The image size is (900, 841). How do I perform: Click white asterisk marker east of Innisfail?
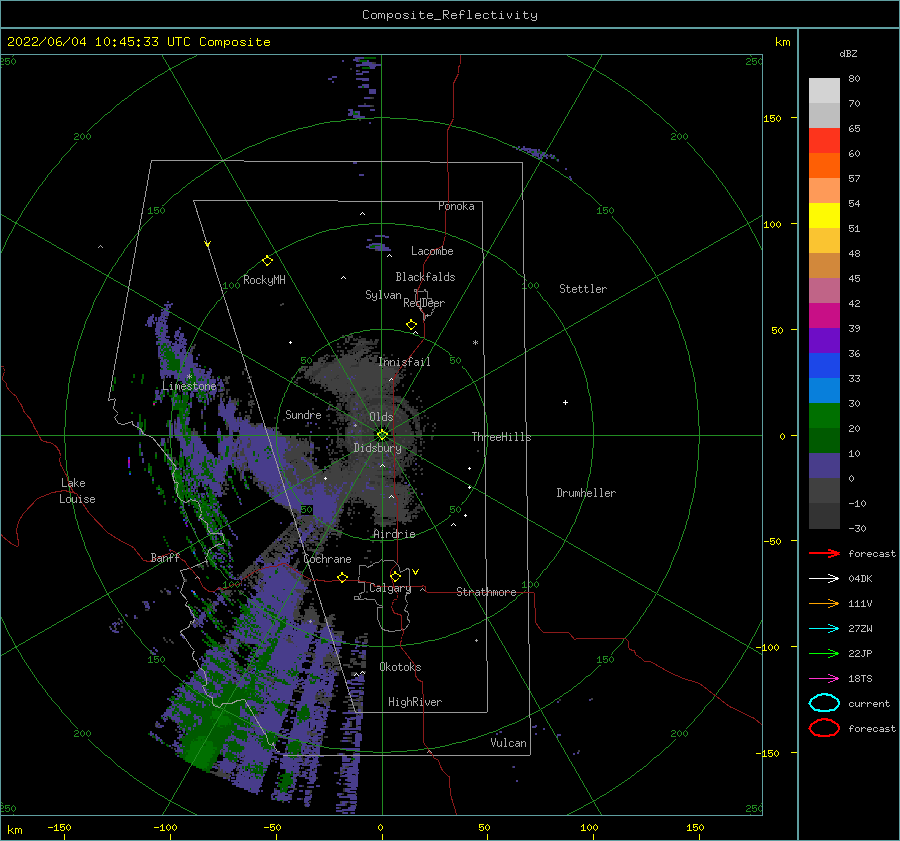[x=475, y=343]
